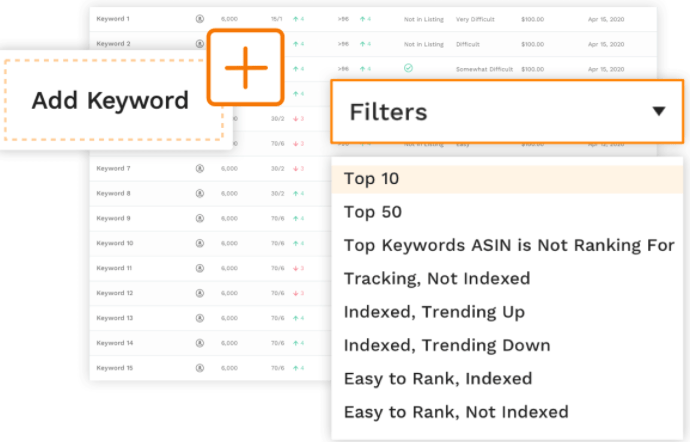This screenshot has width=690, height=442.
Task: Click the green up arrow in Keyword 13 row
Action: pyautogui.click(x=296, y=318)
